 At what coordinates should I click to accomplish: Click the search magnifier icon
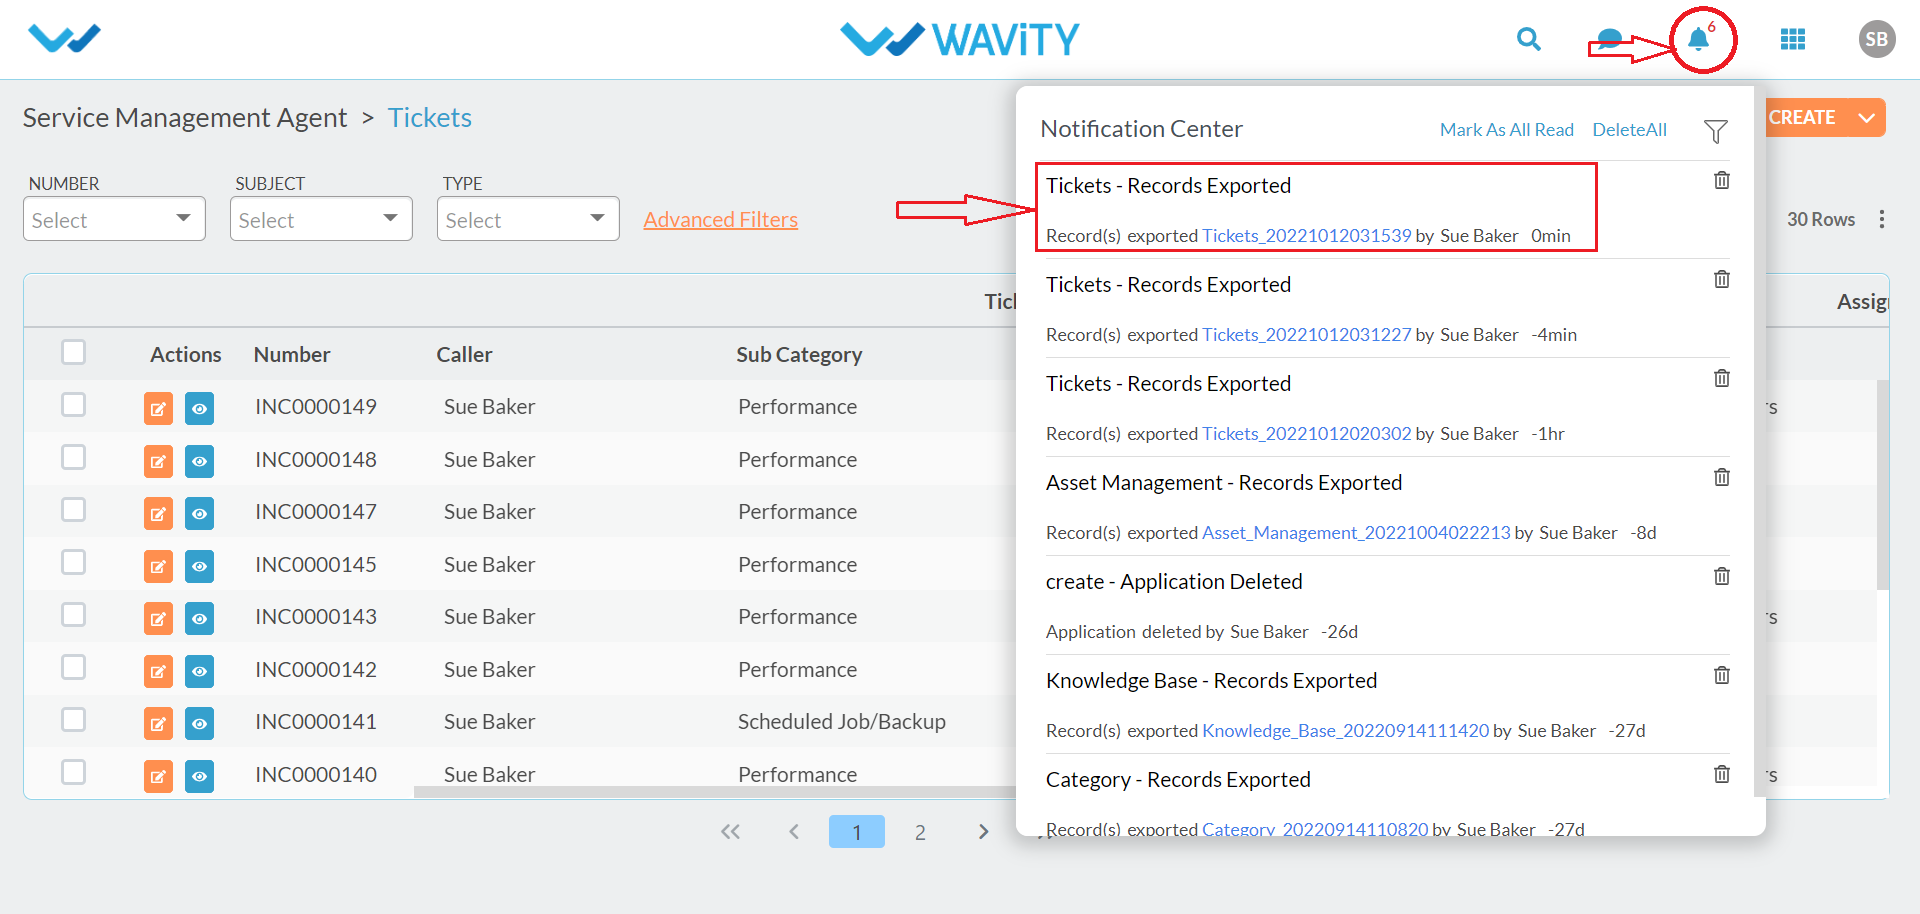(1528, 39)
